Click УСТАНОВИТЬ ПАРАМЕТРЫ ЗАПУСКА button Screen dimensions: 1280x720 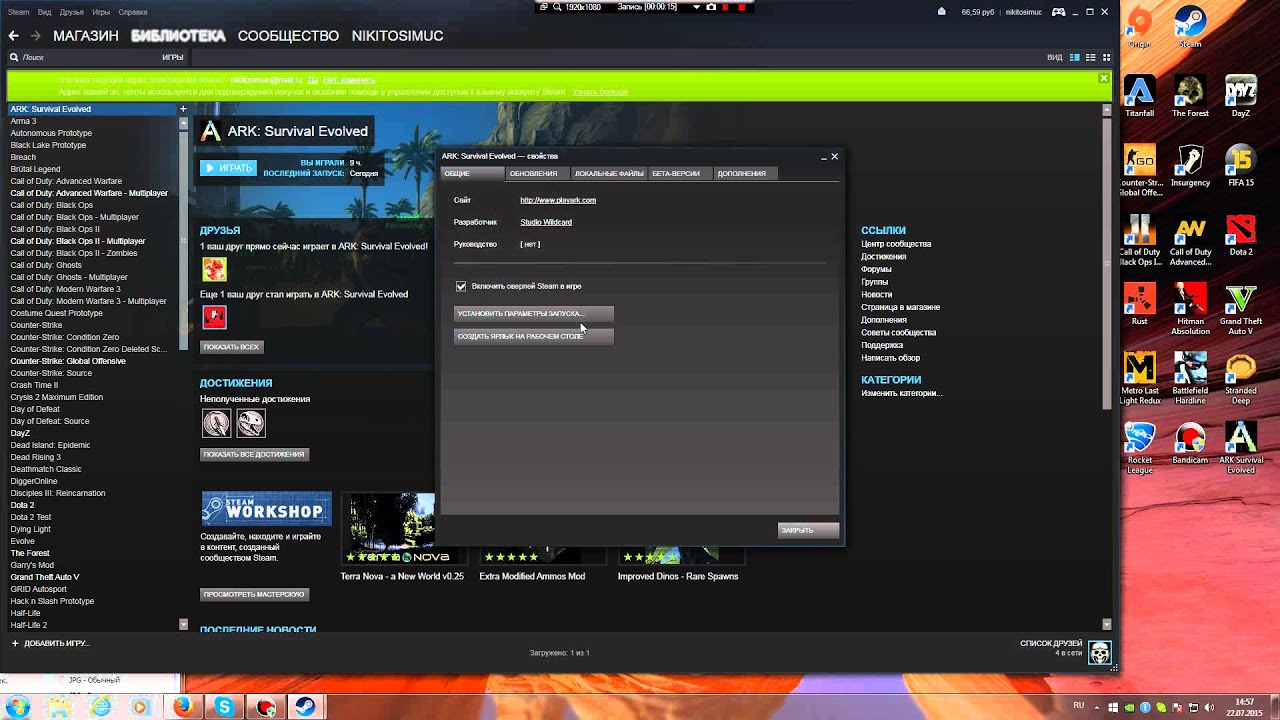coord(534,313)
